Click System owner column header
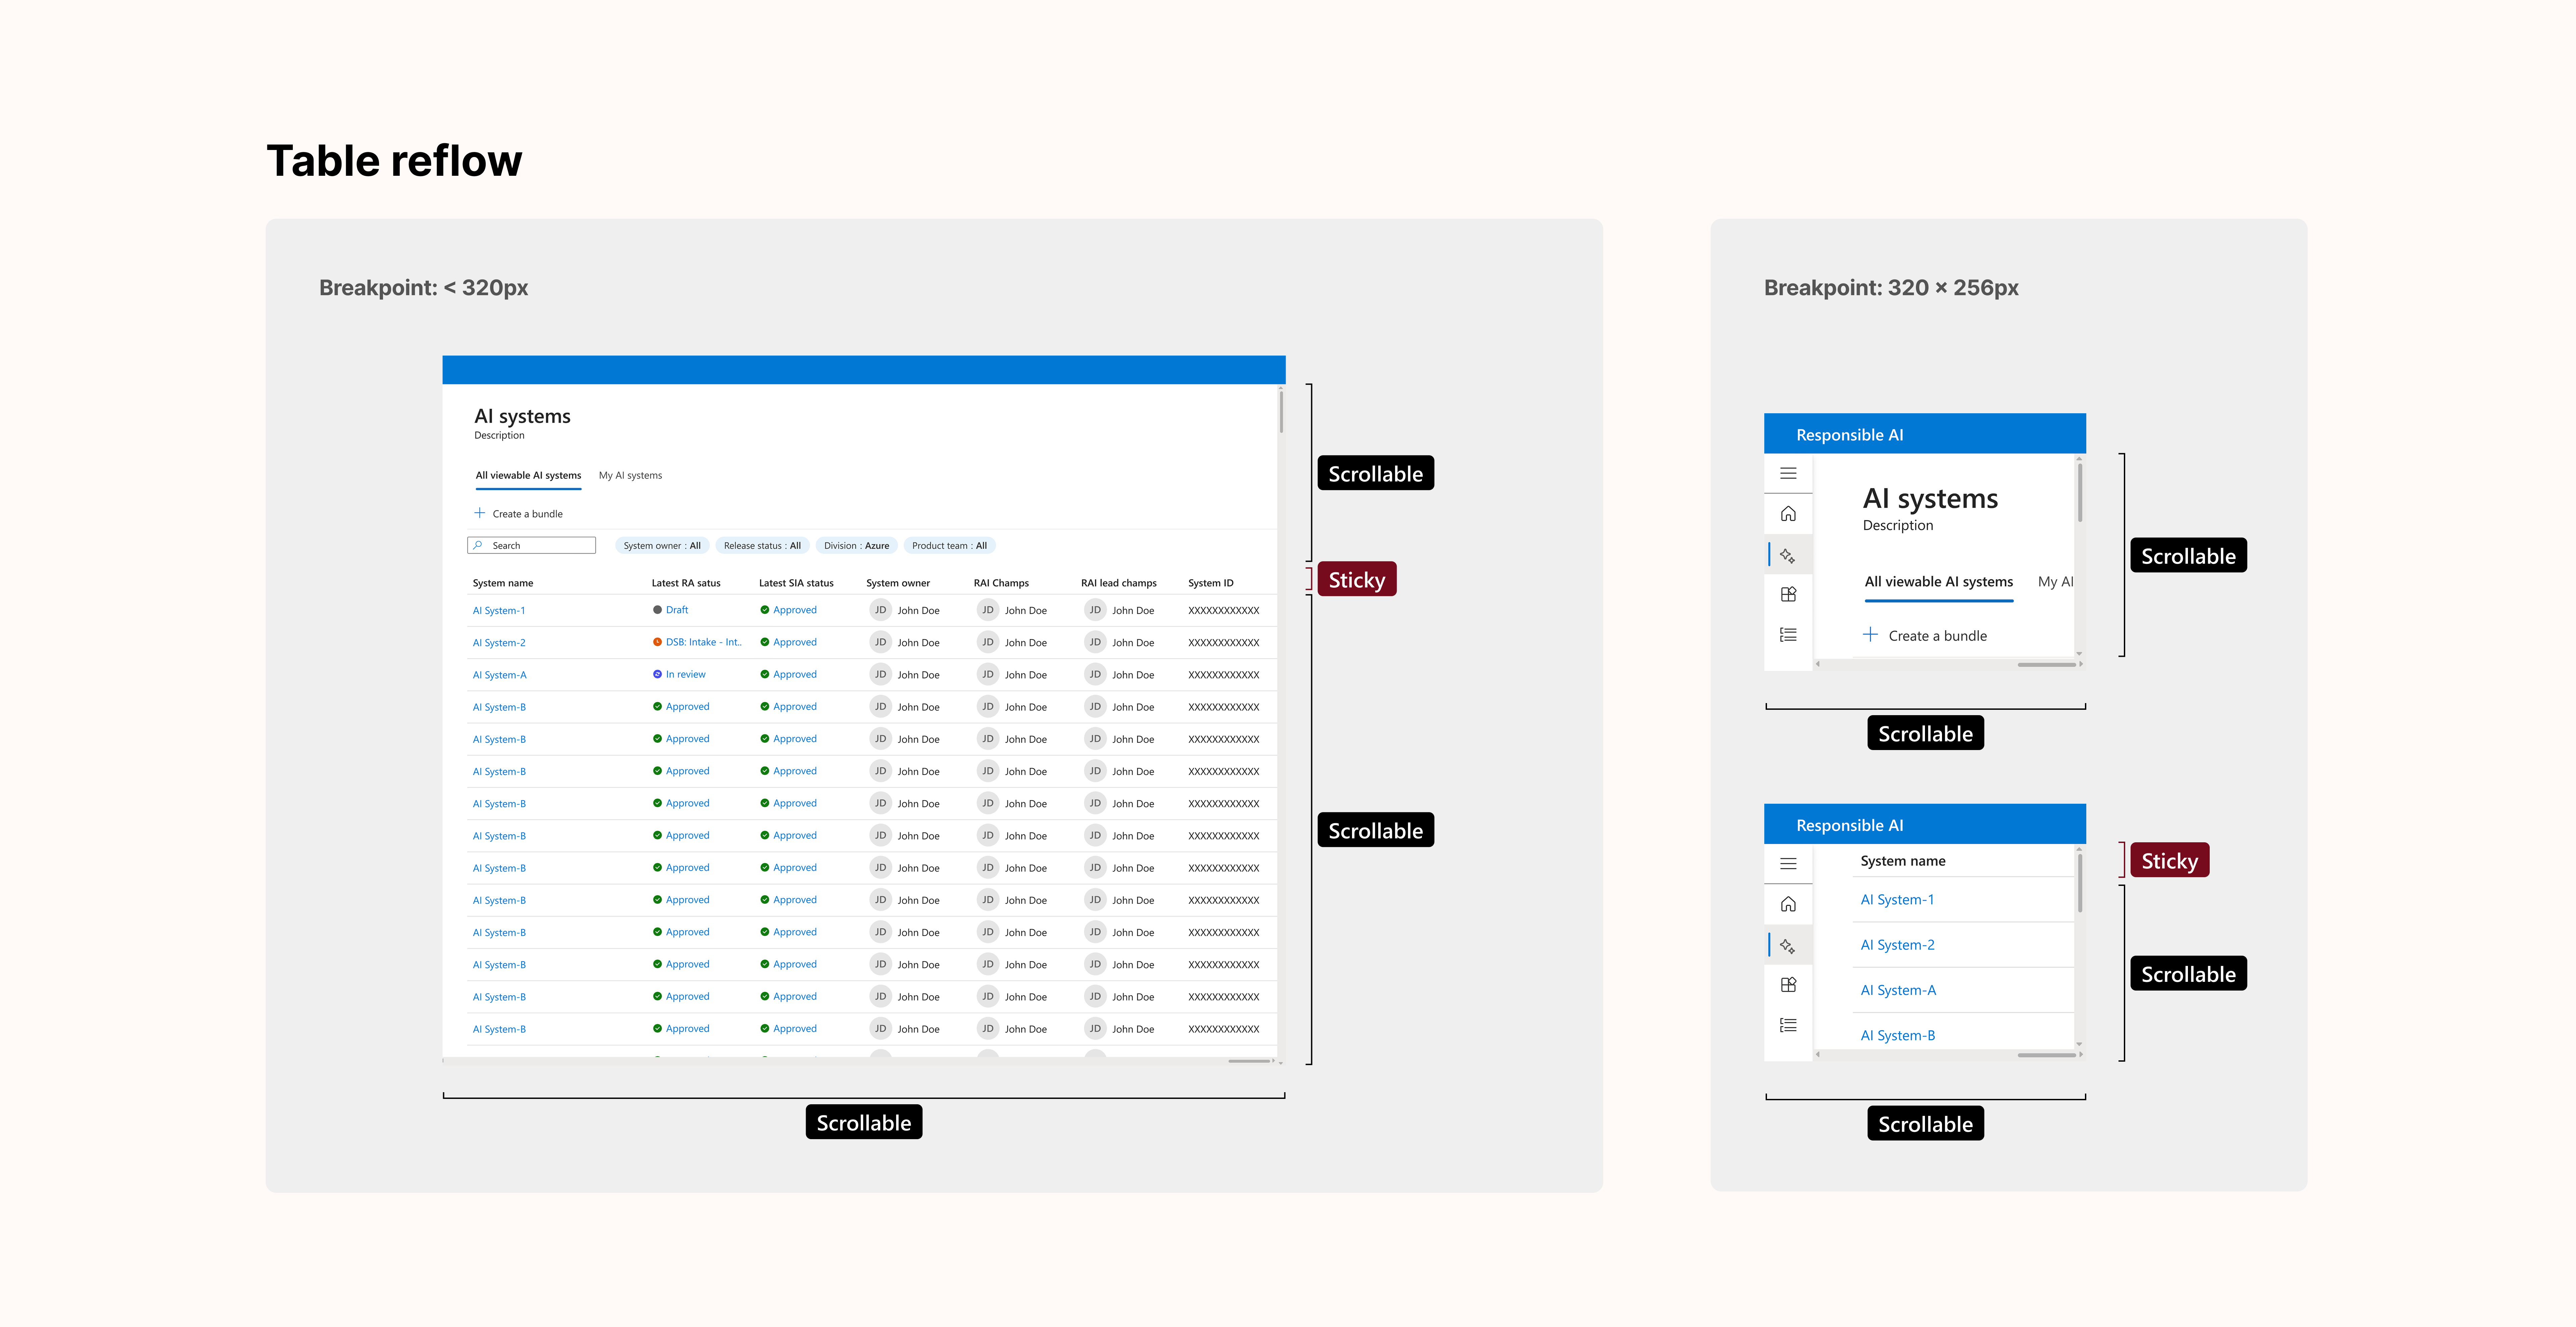Image resolution: width=2576 pixels, height=1327 pixels. (x=898, y=583)
